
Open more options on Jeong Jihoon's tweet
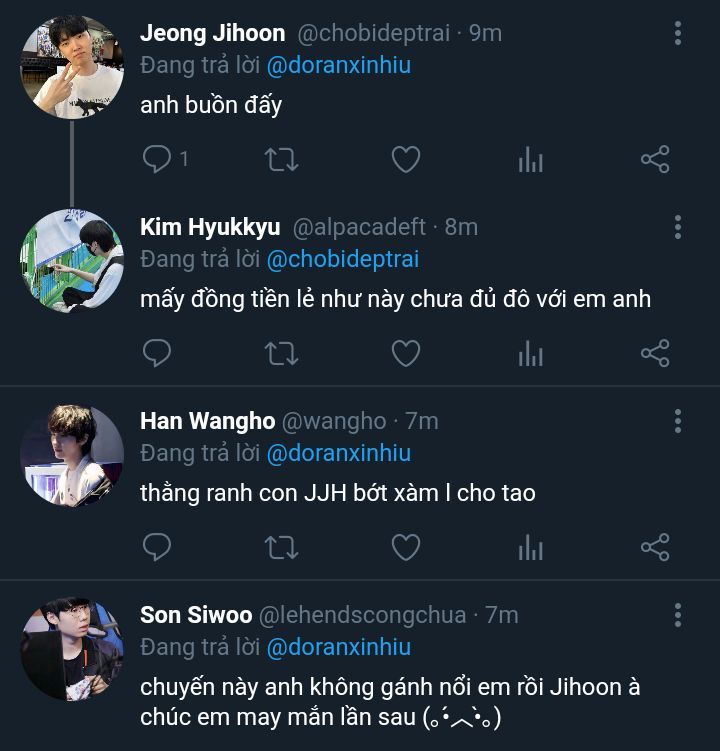click(678, 34)
